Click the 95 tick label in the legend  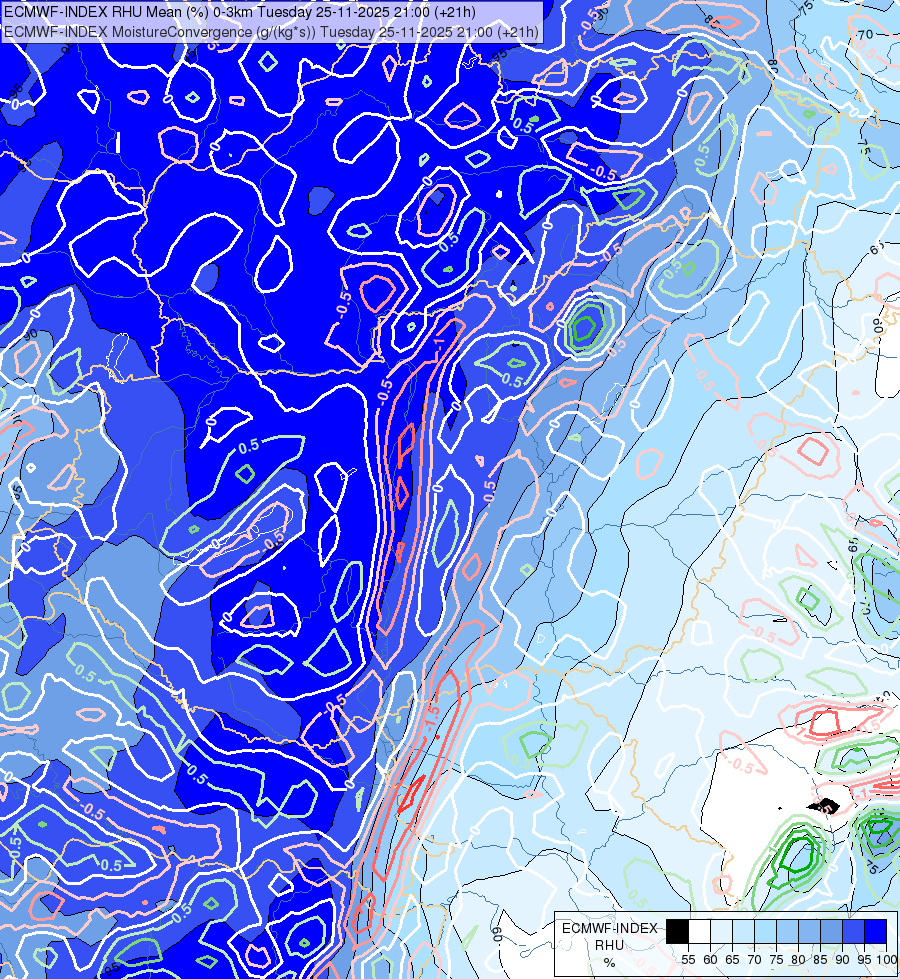pyautogui.click(x=864, y=960)
